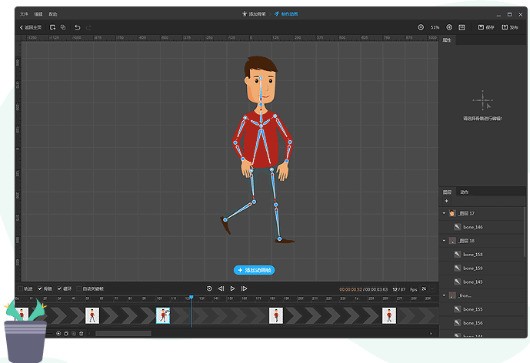Viewport: 530px width, 363px height.
Task: Select the bone_145 row
Action: click(482, 282)
